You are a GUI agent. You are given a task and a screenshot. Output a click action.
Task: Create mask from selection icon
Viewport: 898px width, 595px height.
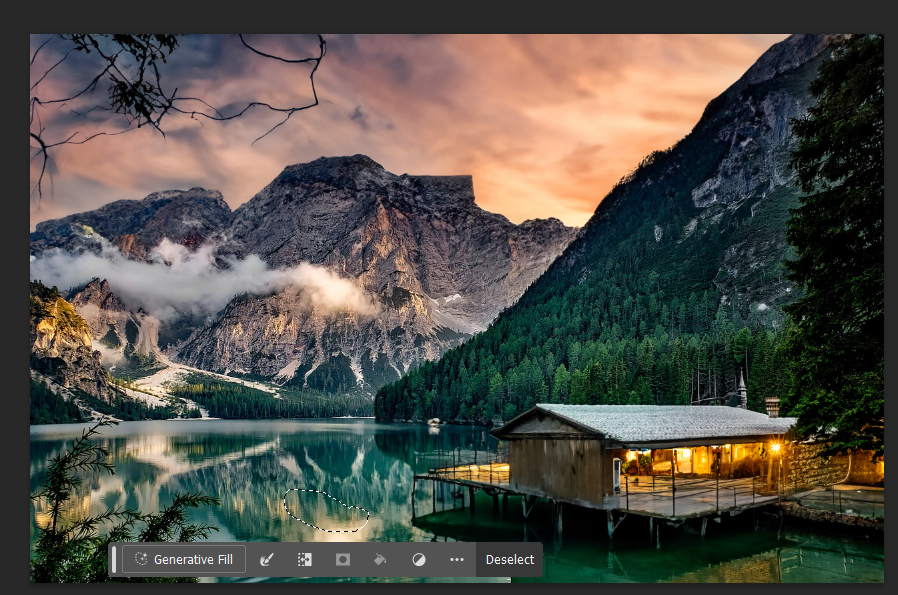click(x=342, y=559)
